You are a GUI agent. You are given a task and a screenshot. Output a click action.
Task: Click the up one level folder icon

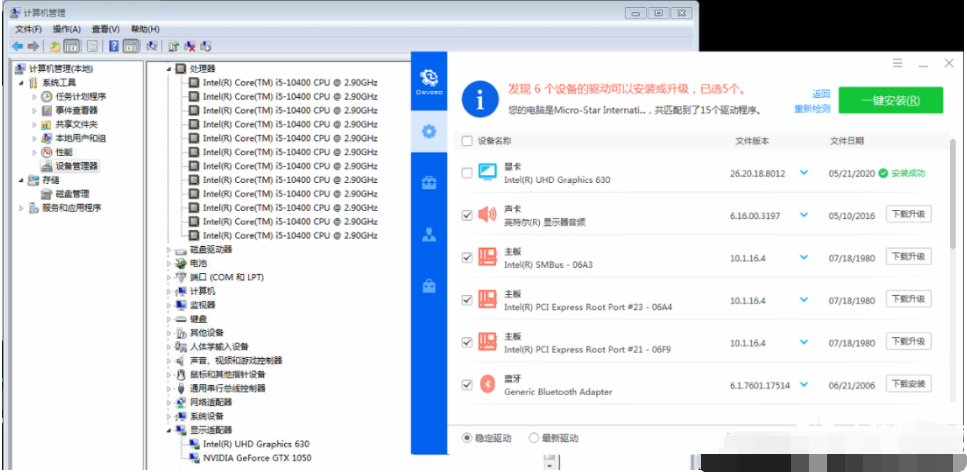(55, 46)
